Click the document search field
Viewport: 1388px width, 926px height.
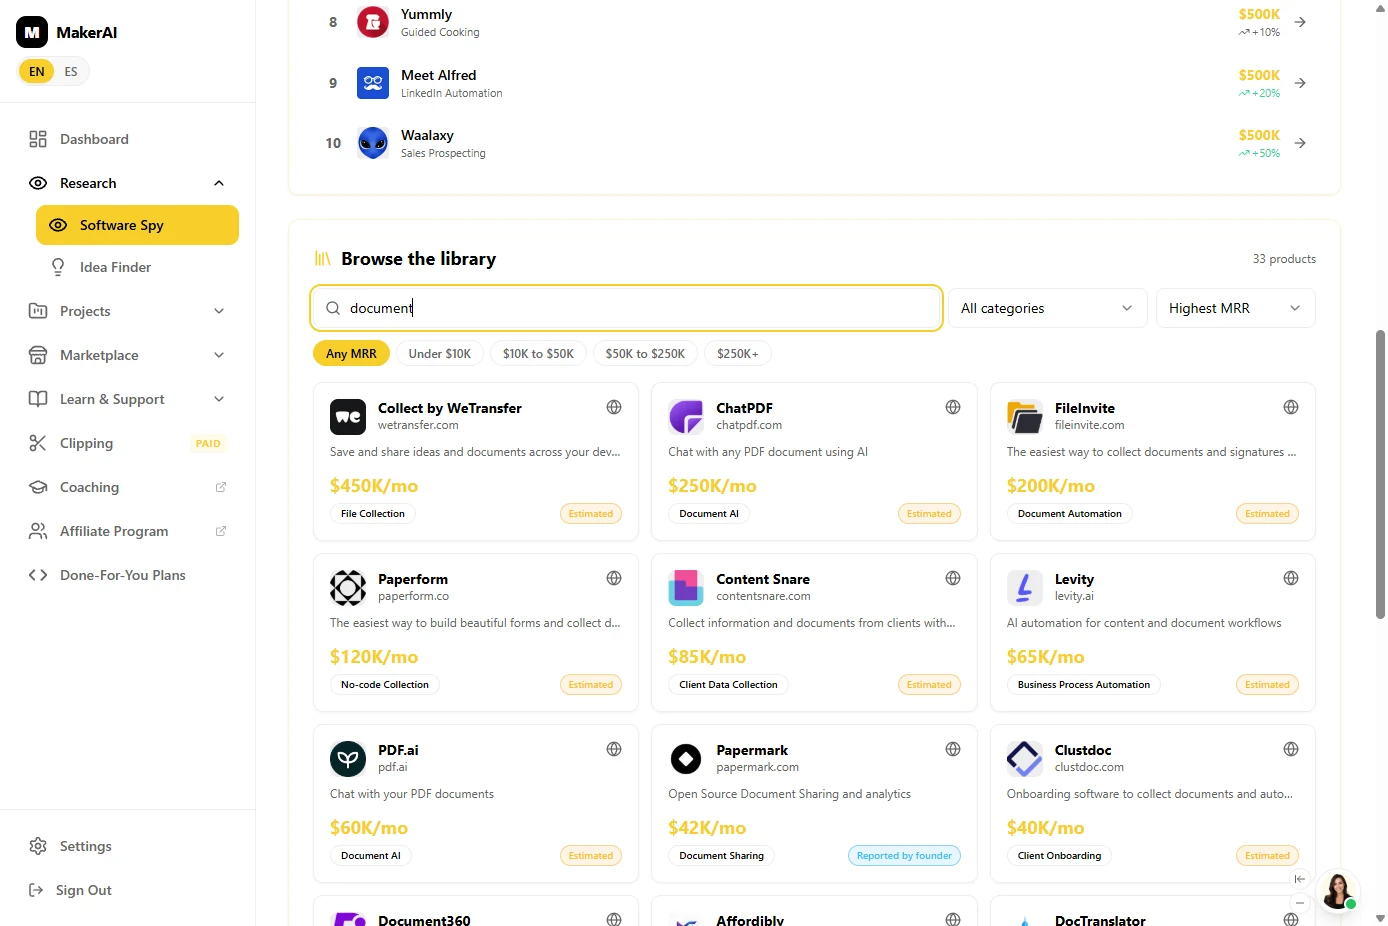(x=627, y=308)
